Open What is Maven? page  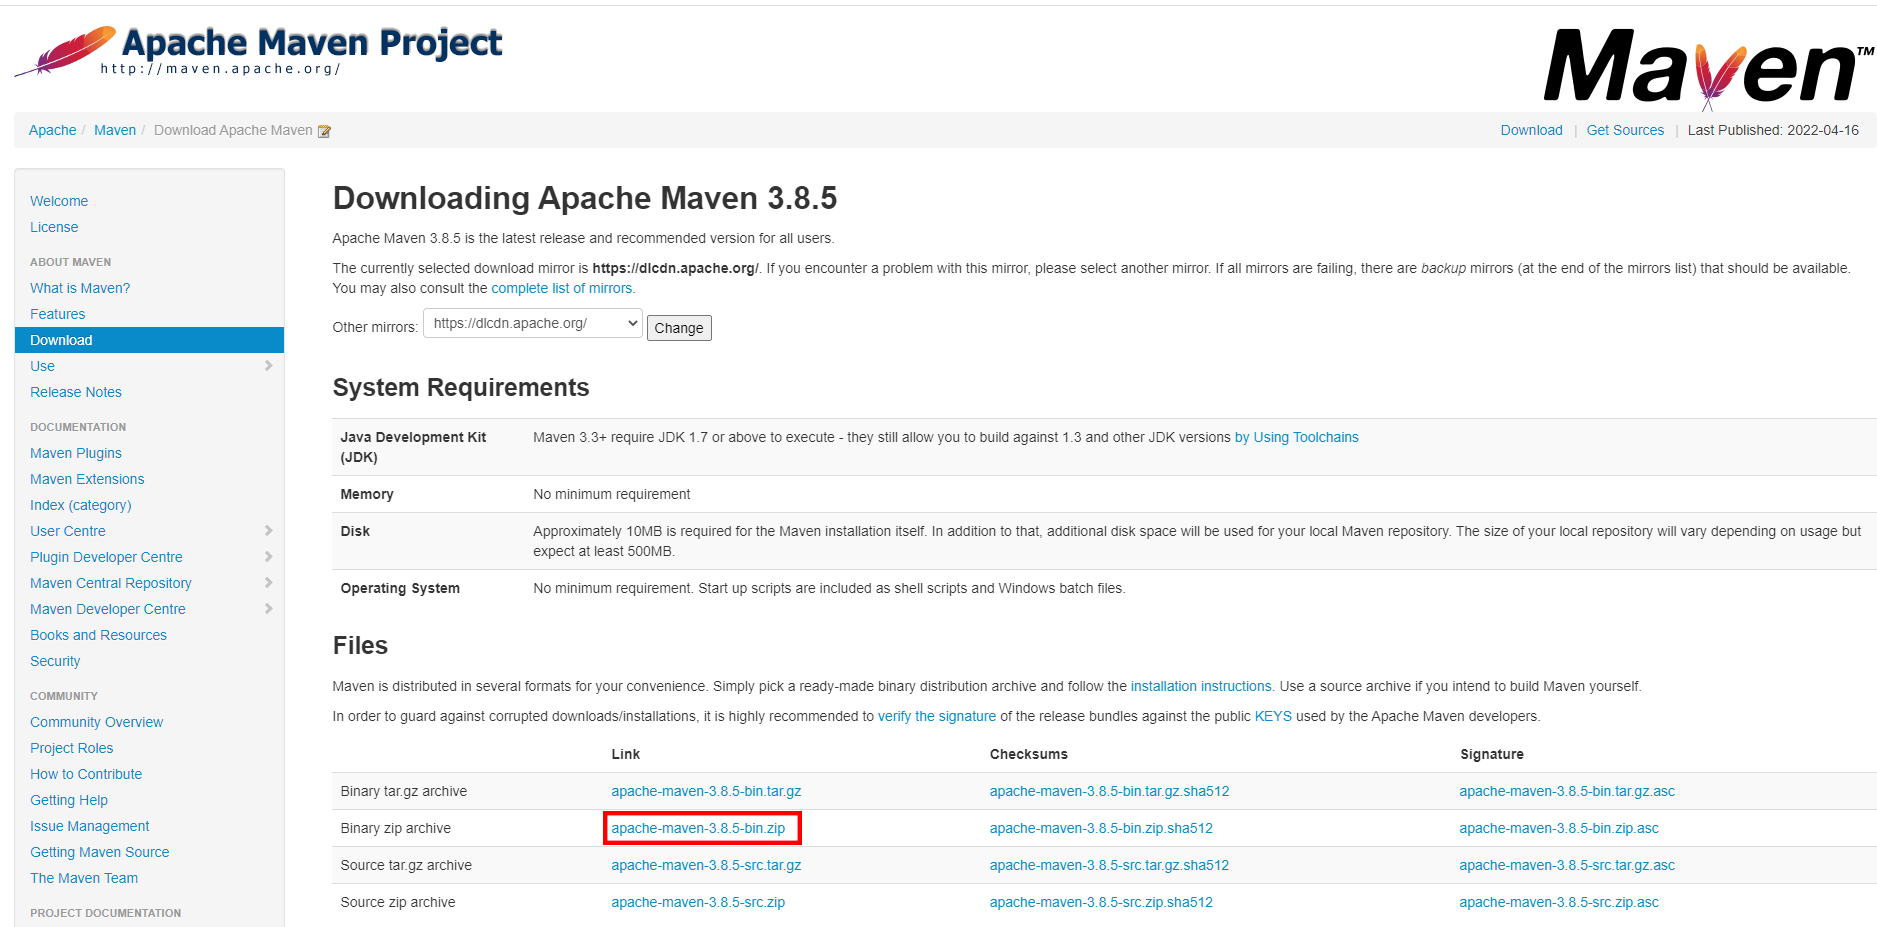80,288
